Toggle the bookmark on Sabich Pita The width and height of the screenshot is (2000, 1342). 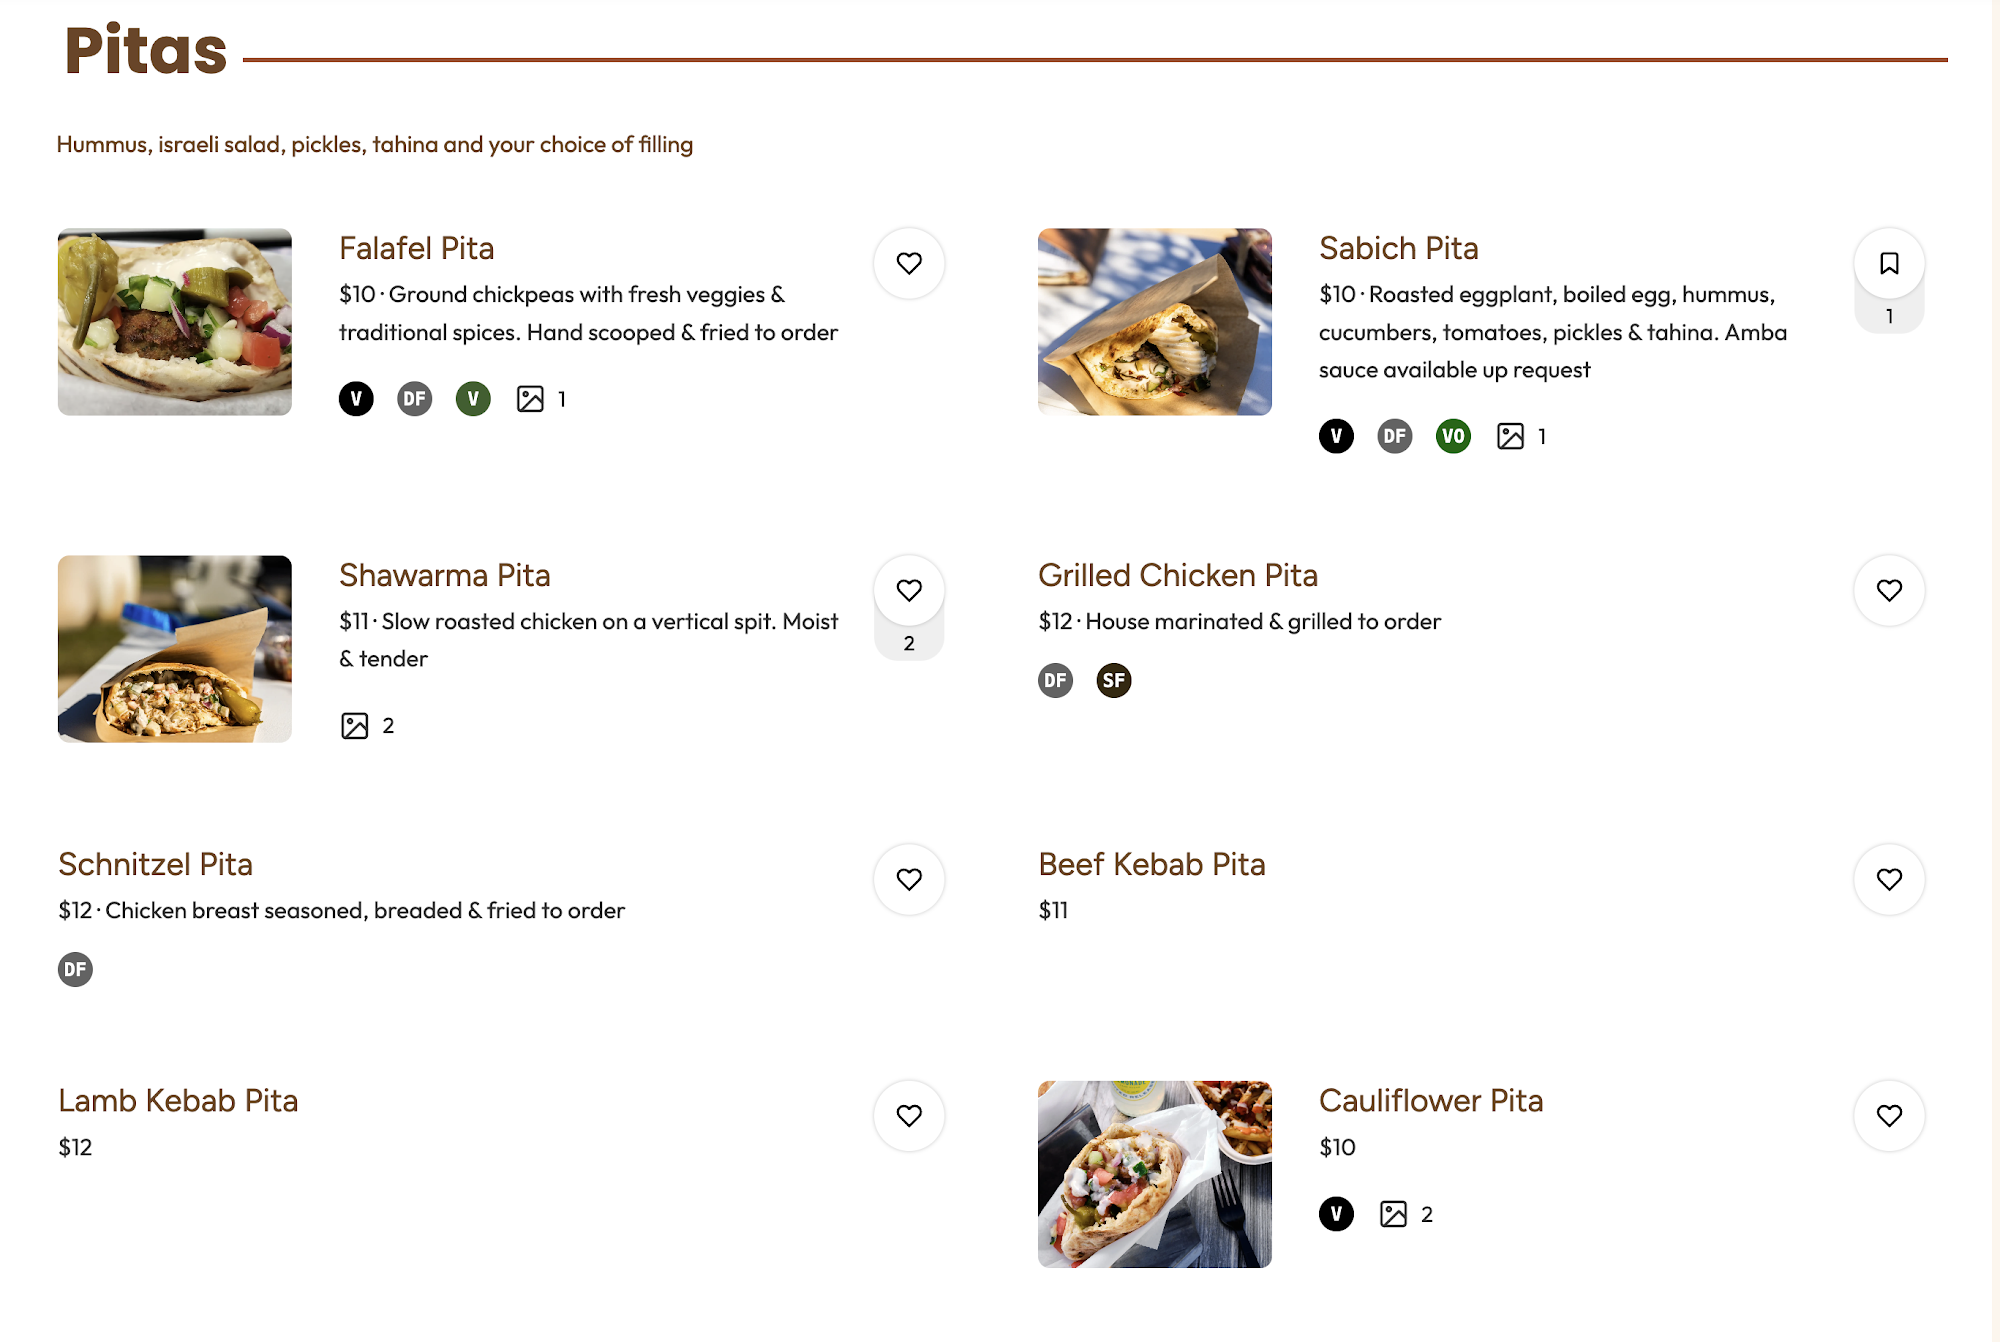click(x=1888, y=263)
